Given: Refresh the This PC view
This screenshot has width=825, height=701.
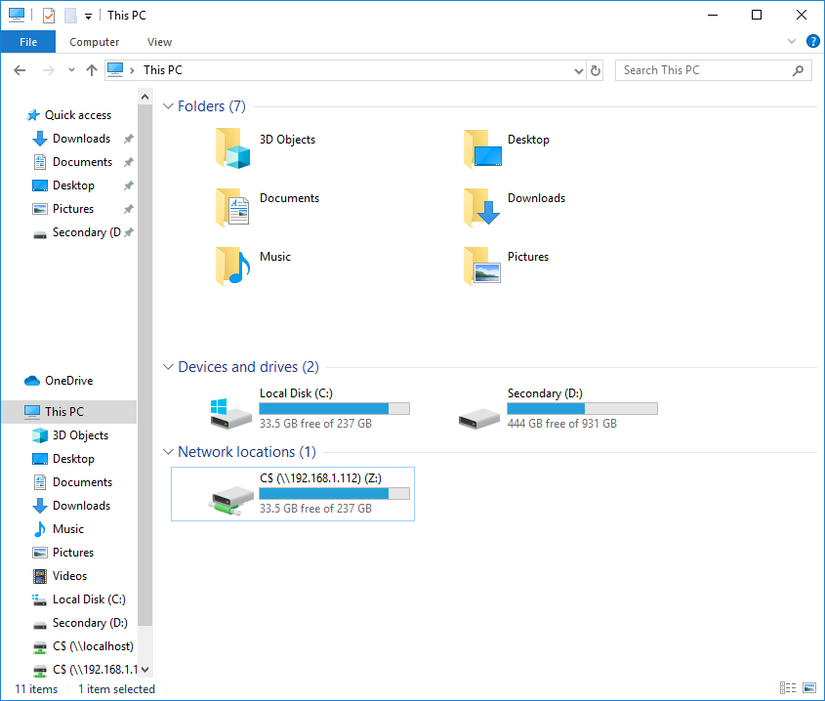Looking at the screenshot, I should (595, 70).
